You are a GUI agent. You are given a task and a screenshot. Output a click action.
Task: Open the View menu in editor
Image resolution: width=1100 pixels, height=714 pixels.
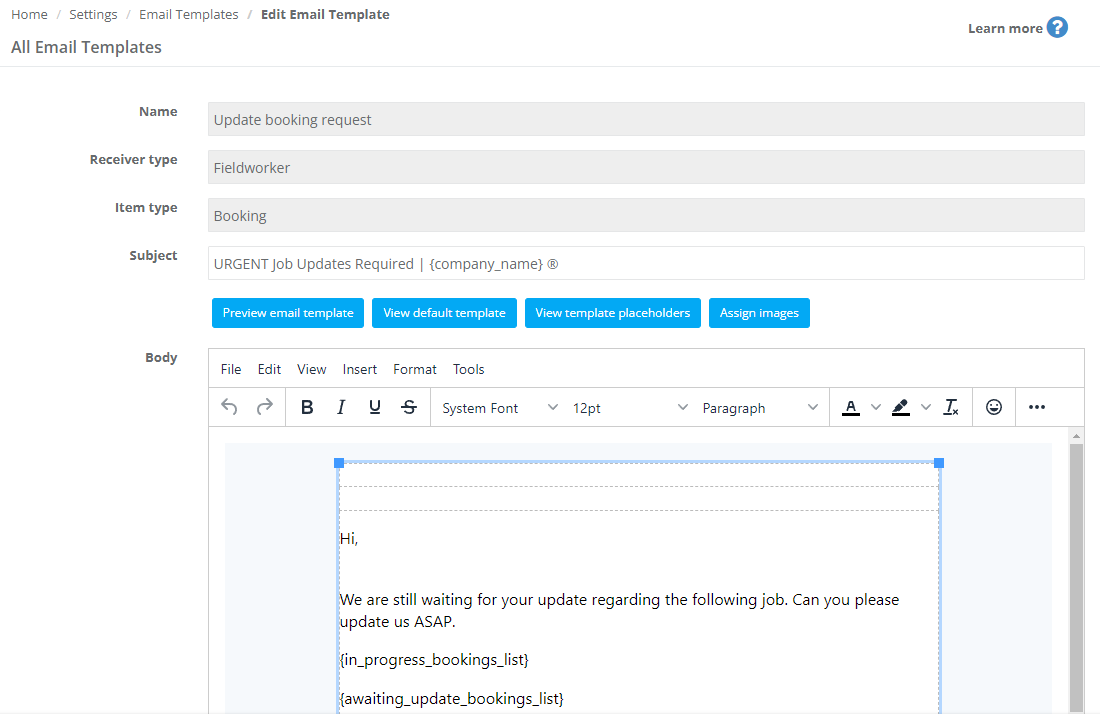pos(311,369)
